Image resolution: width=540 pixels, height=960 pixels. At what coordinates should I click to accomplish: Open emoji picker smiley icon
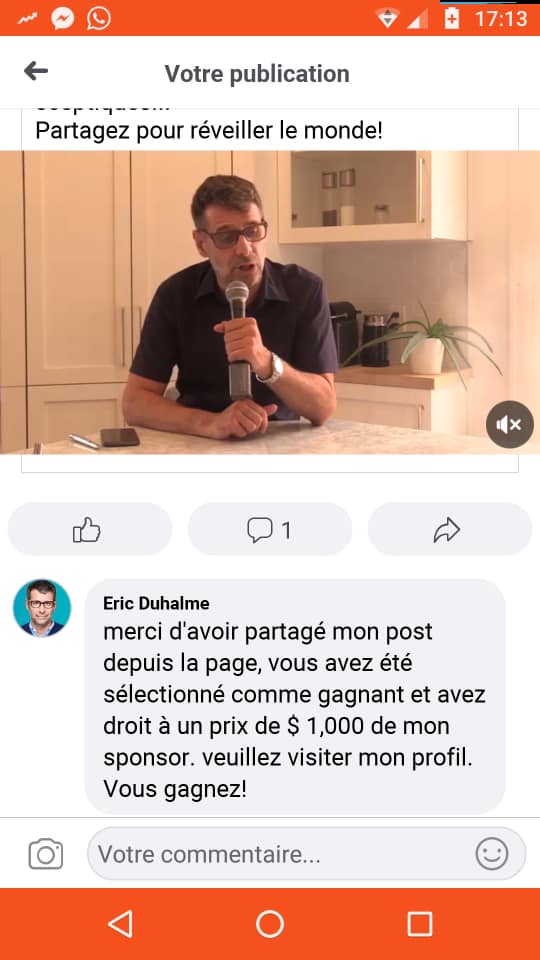click(x=492, y=853)
